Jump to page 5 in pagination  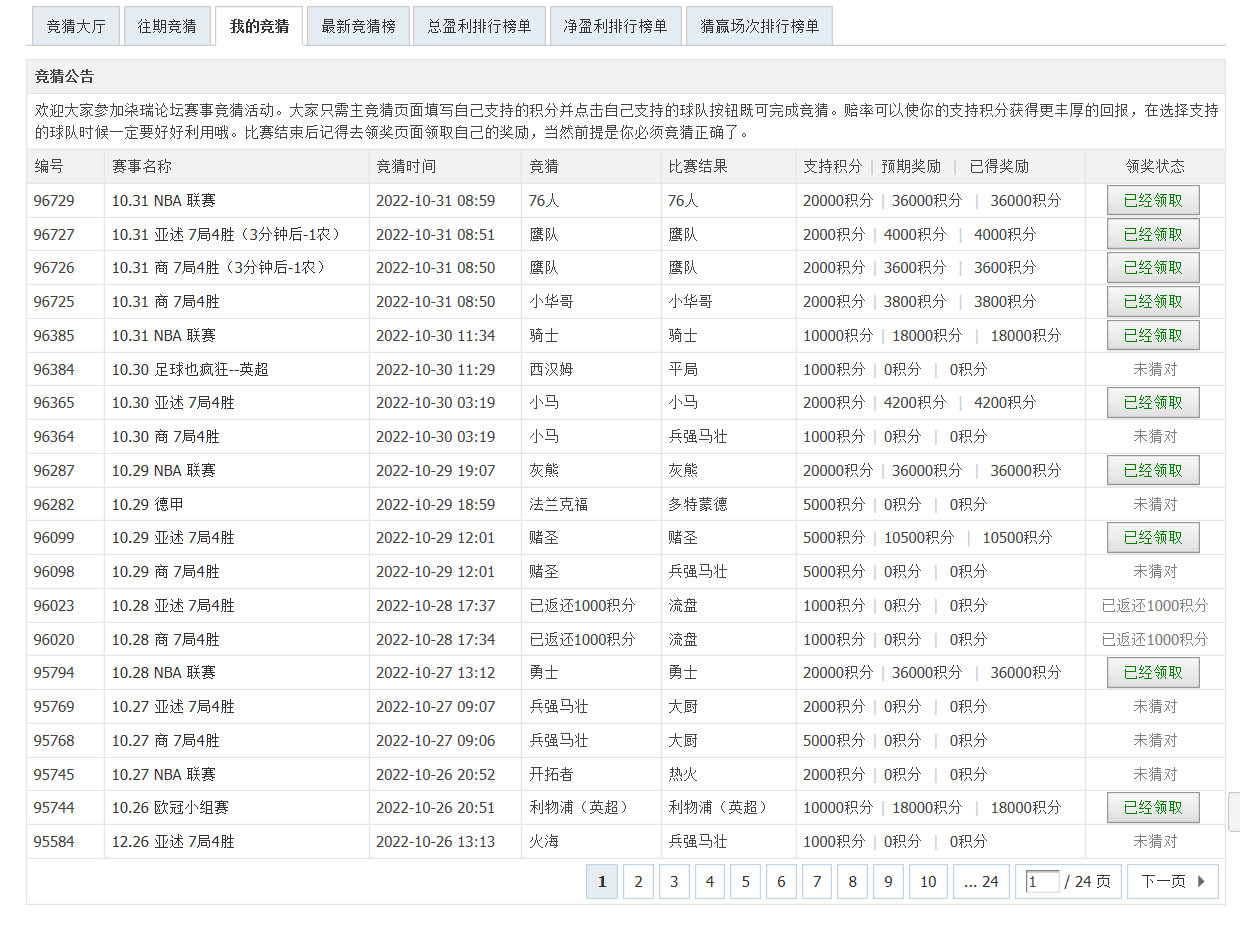tap(745, 882)
